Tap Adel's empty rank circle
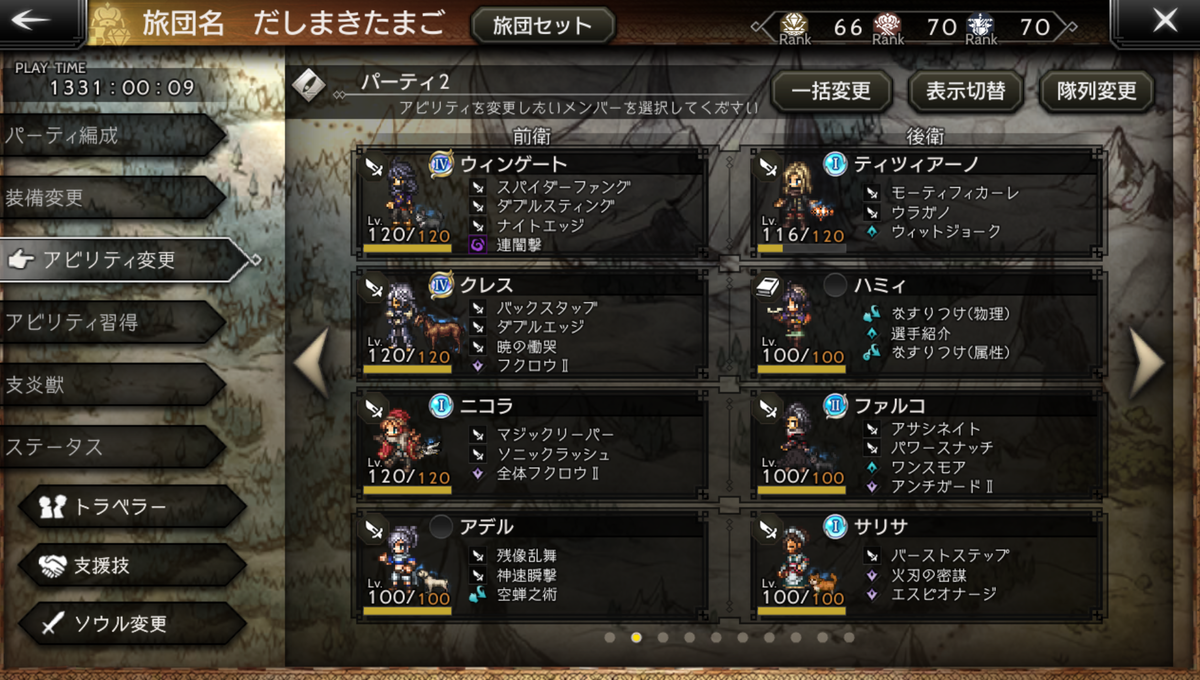The width and height of the screenshot is (1200, 680). (441, 527)
